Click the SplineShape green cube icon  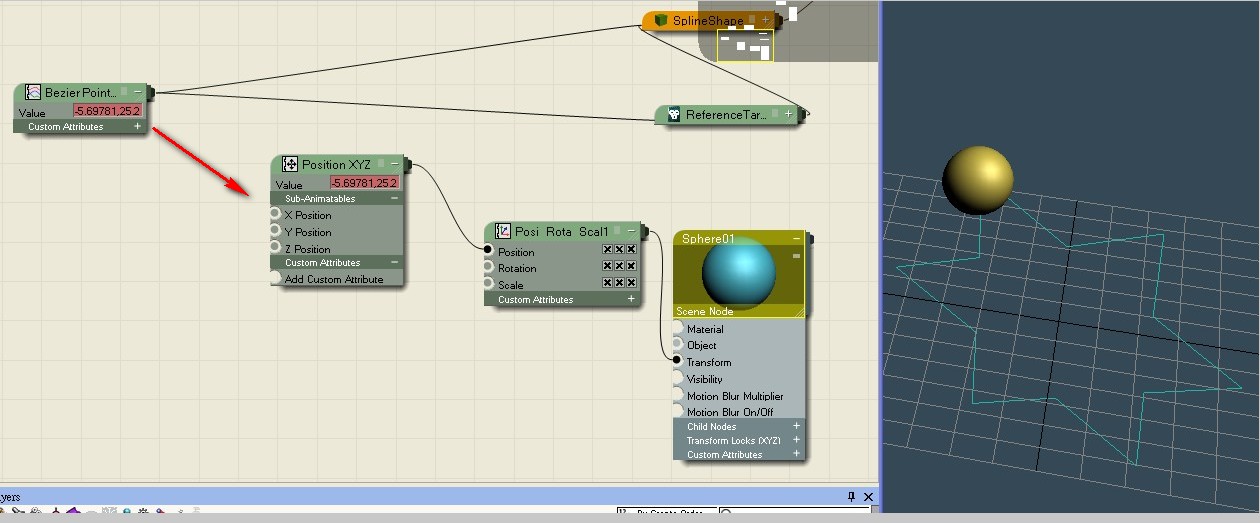click(x=660, y=20)
